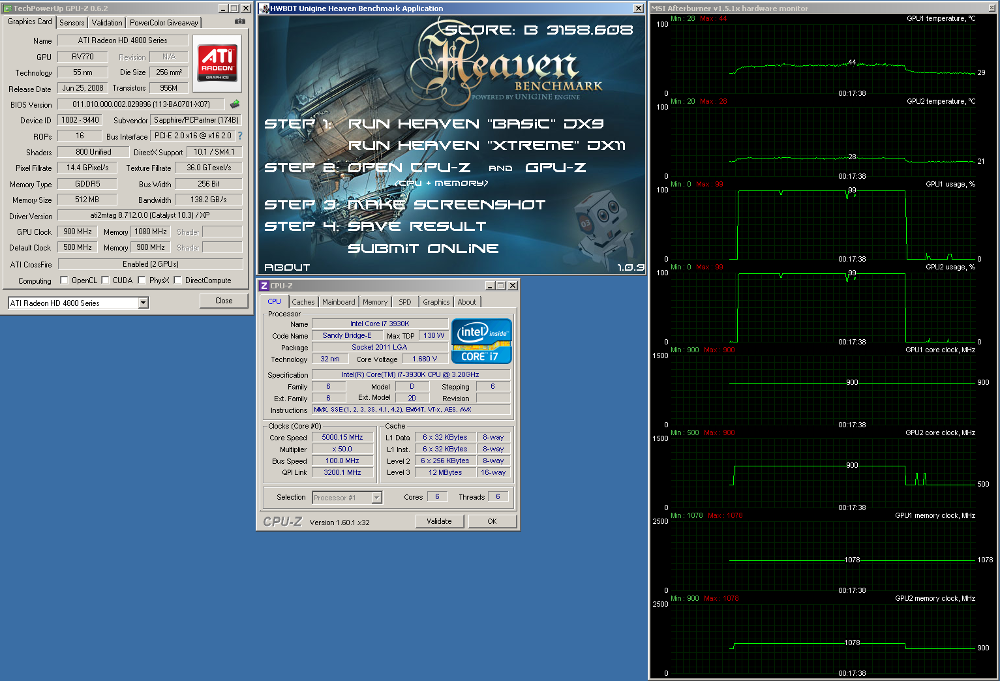This screenshot has width=1000, height=681.
Task: Click the Specification field in CPU-Z
Action: click(411, 375)
